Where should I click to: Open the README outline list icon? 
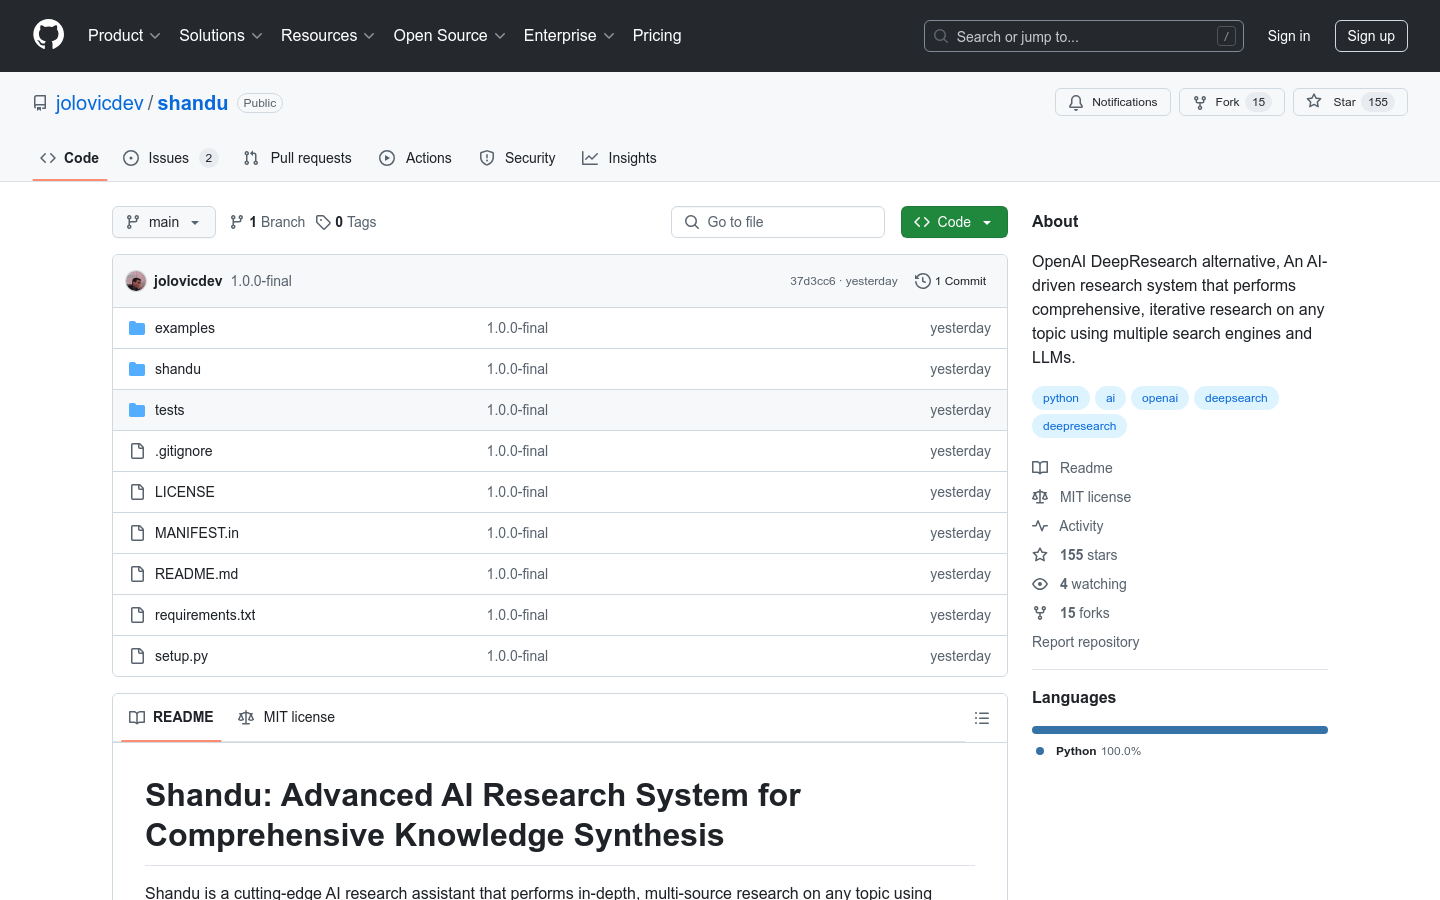982,718
